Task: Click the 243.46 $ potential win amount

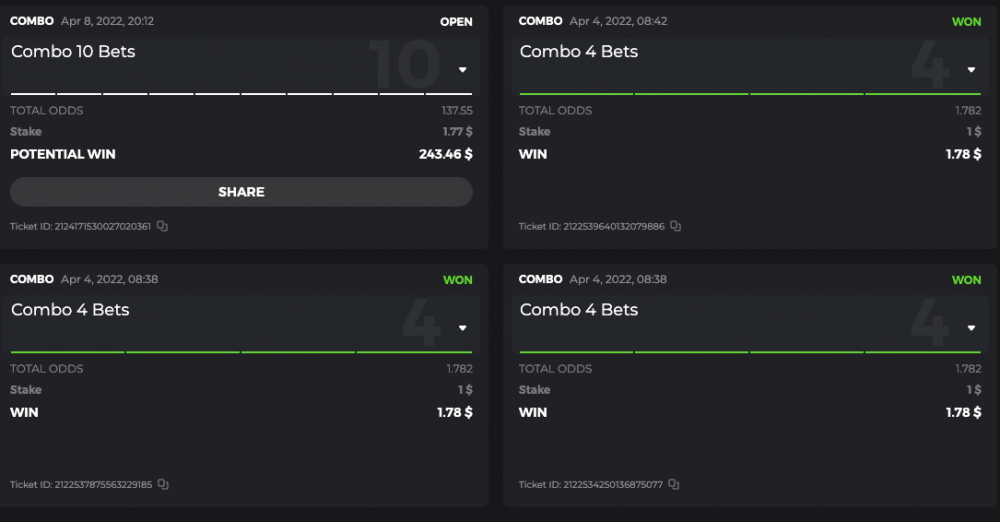Action: pos(445,154)
